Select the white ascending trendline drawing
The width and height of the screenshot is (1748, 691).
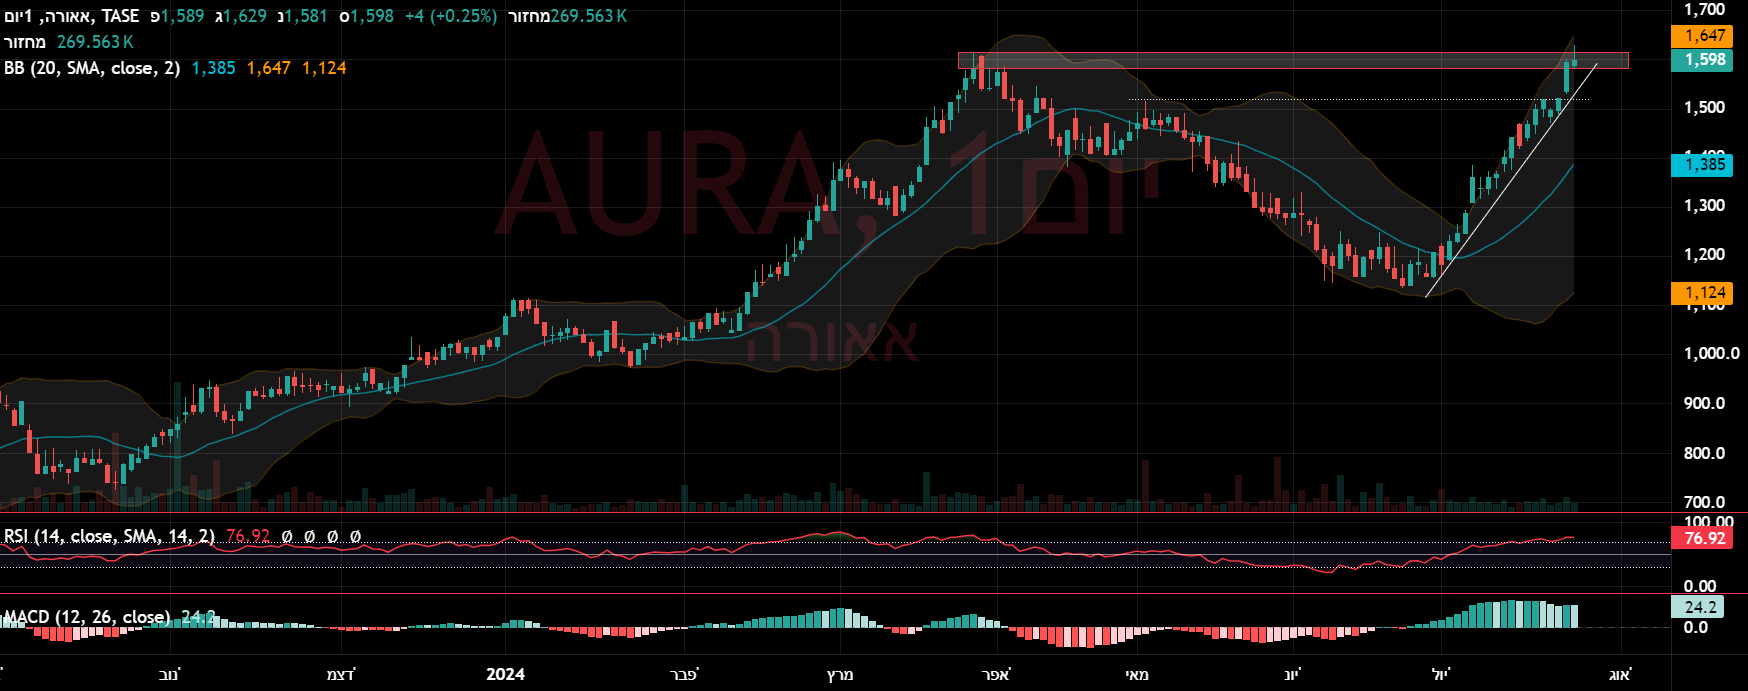(x=1511, y=181)
